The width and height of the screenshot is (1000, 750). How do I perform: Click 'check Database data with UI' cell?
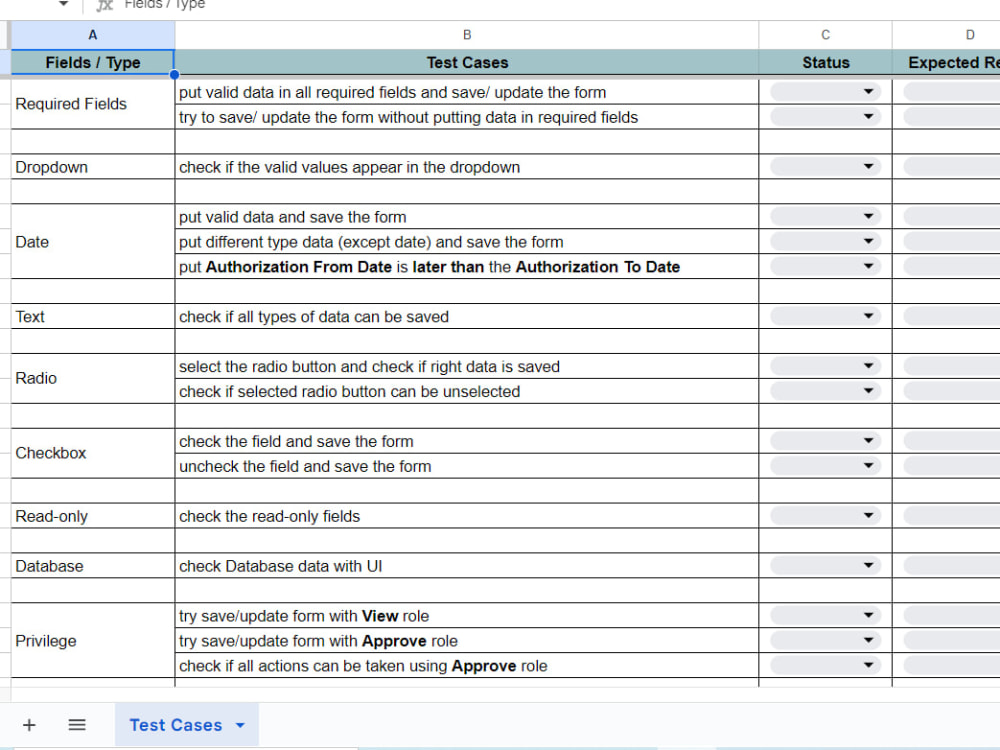click(467, 566)
